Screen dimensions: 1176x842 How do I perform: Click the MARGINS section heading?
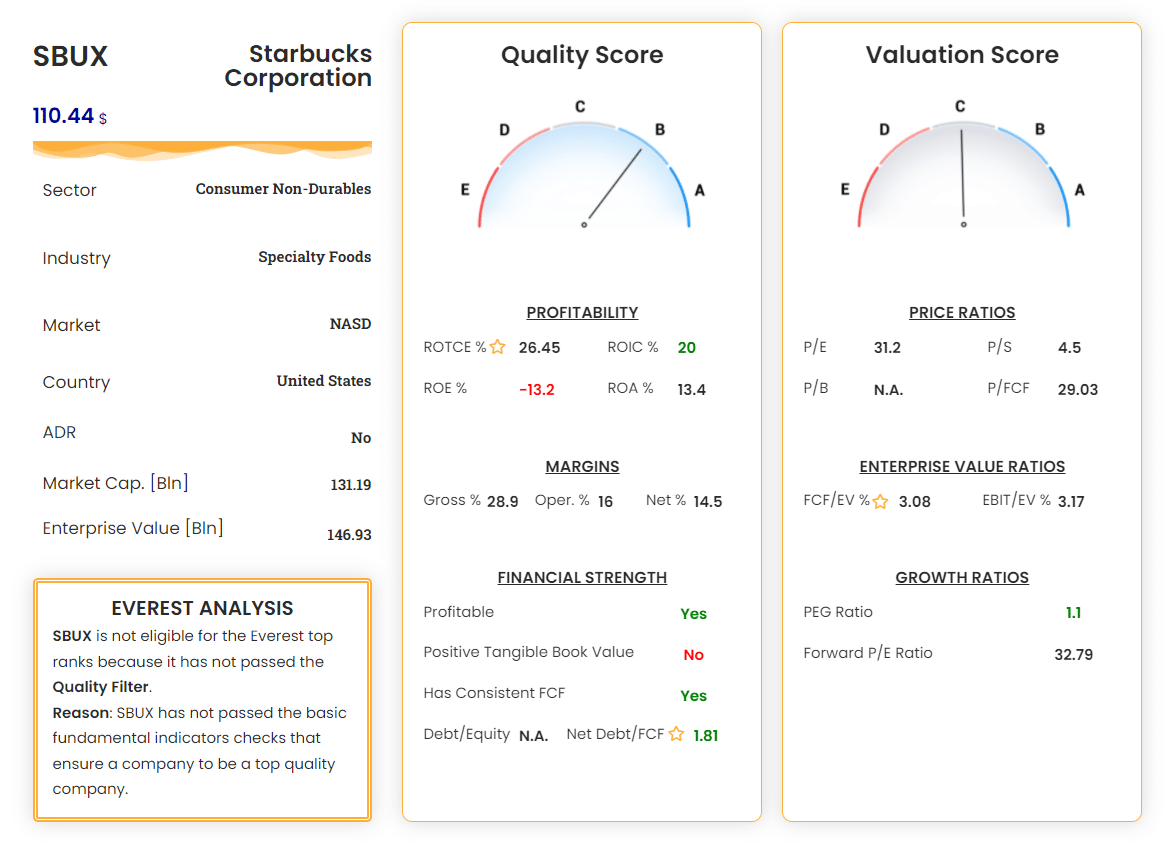click(582, 466)
